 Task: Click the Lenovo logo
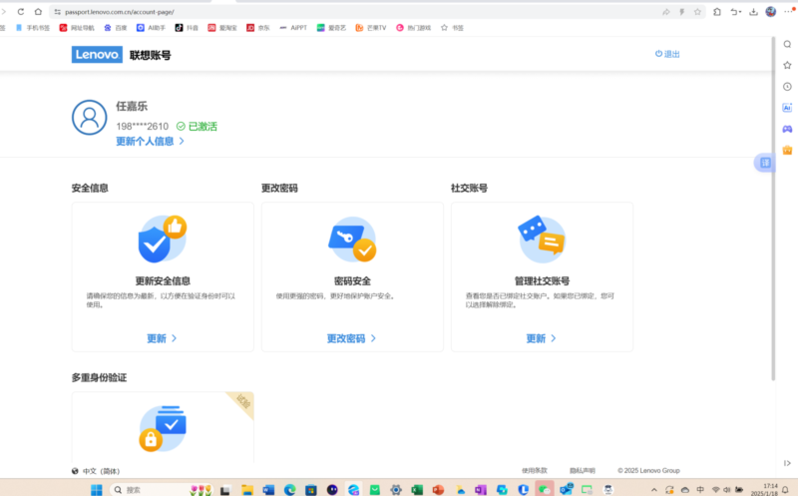(97, 54)
